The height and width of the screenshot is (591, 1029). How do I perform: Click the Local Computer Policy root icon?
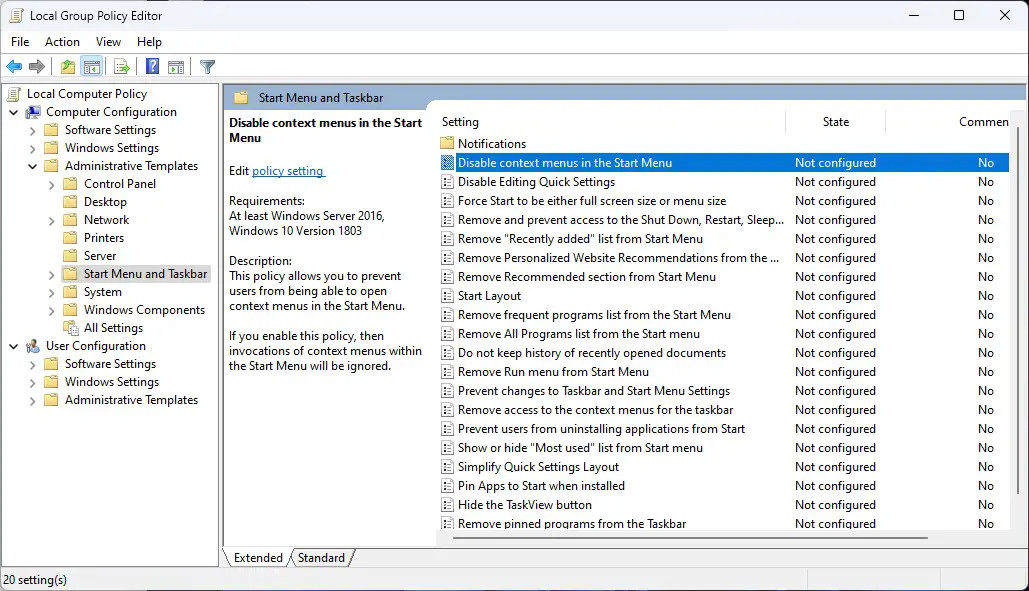pos(14,94)
